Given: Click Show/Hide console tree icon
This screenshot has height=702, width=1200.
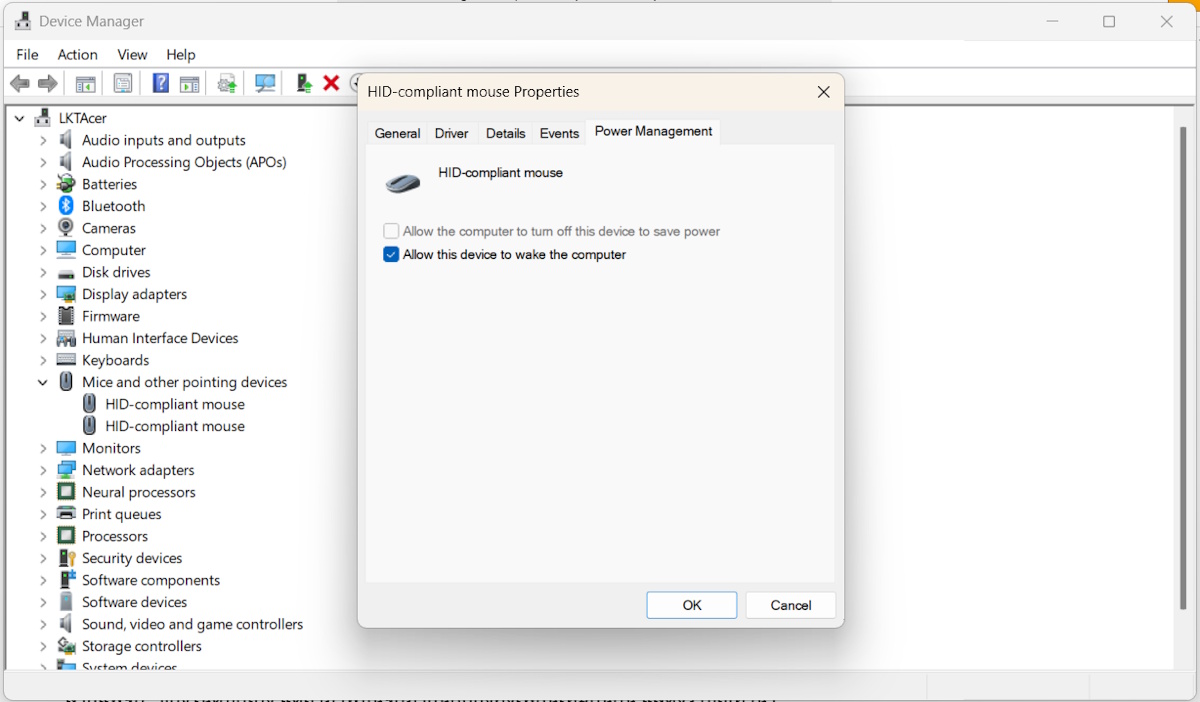Looking at the screenshot, I should tap(86, 84).
